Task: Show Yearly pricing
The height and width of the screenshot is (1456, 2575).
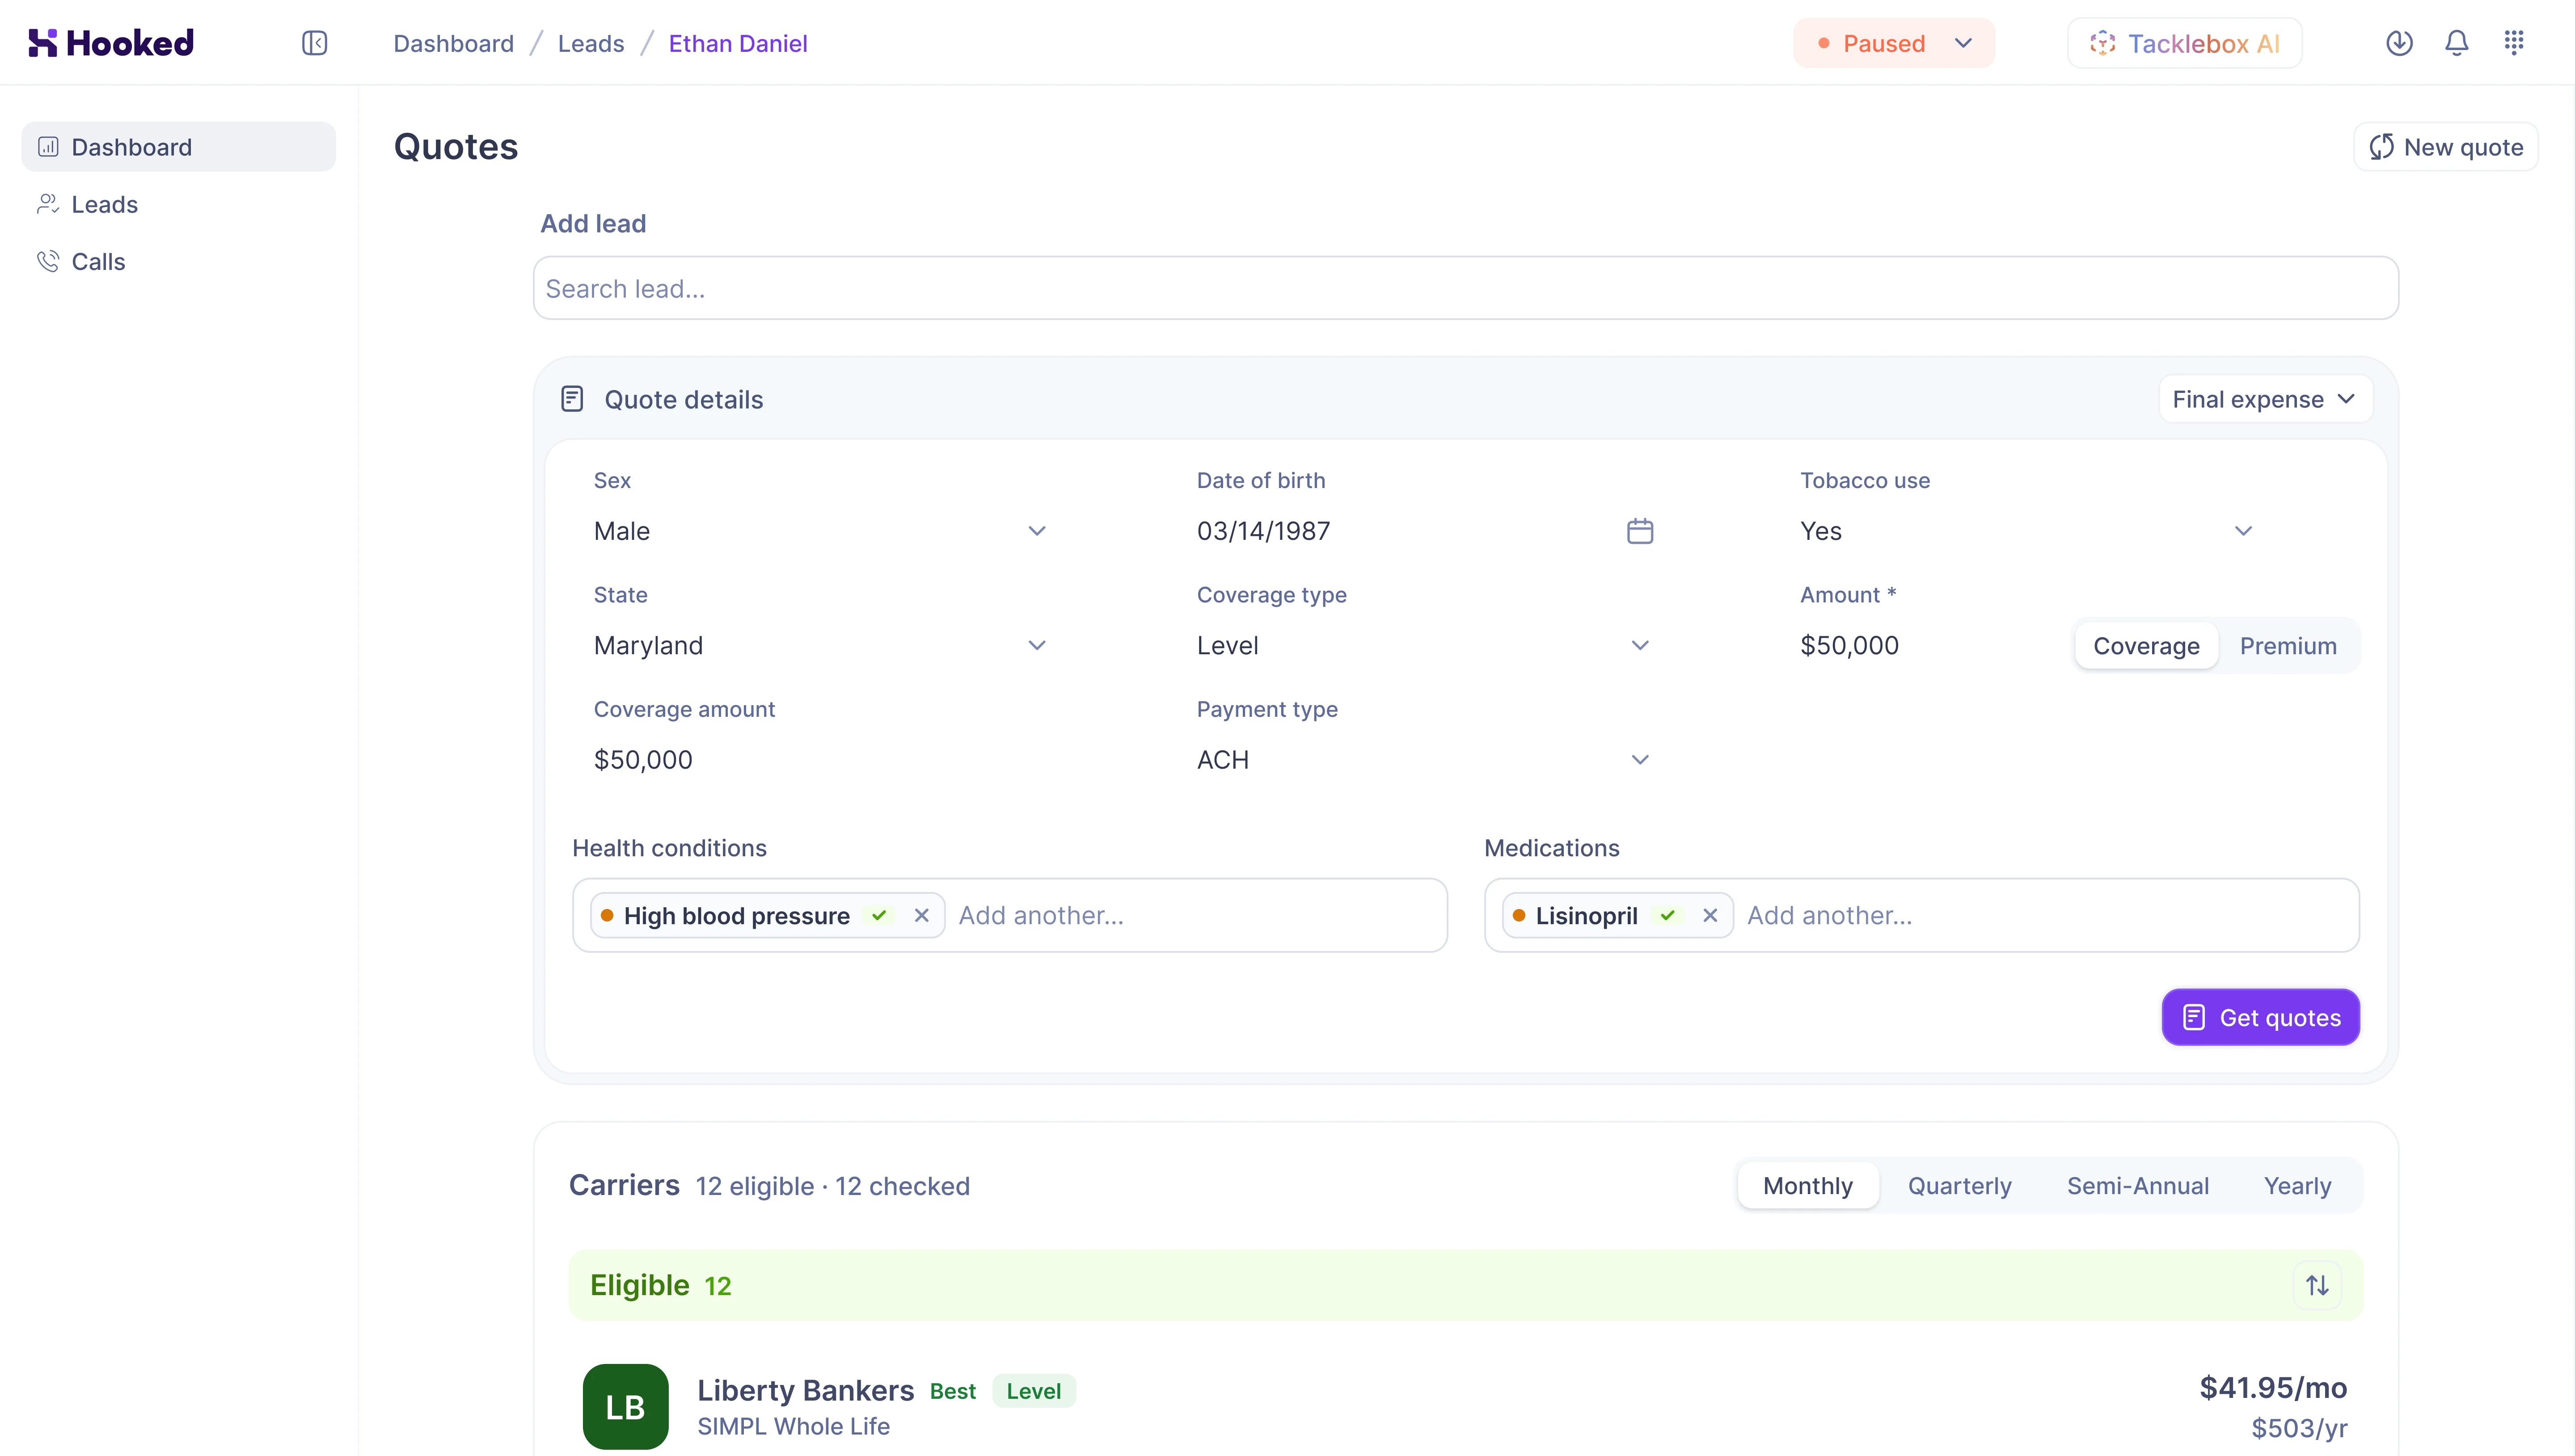Action: 2297,1186
